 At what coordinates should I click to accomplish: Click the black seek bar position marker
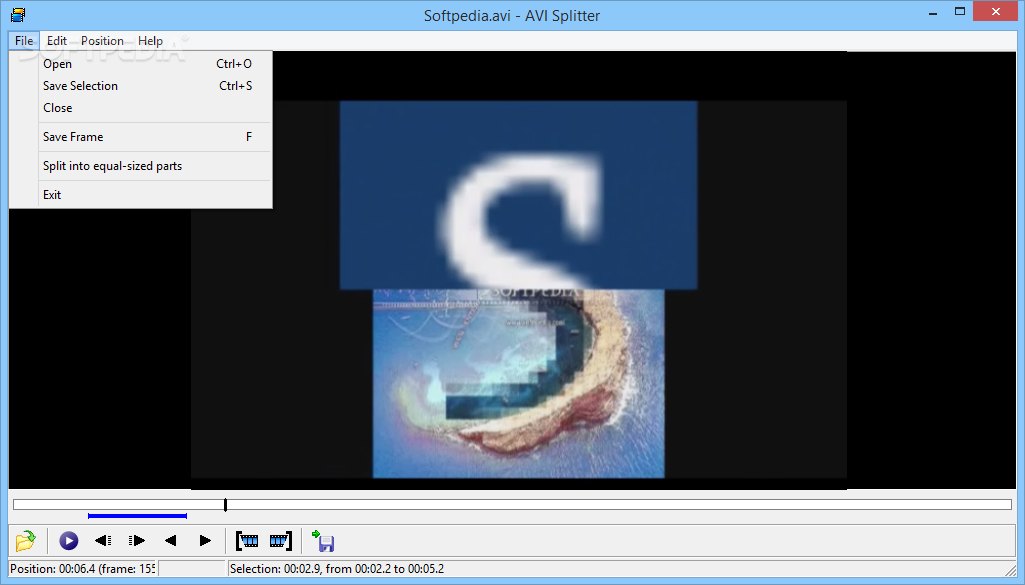point(226,505)
